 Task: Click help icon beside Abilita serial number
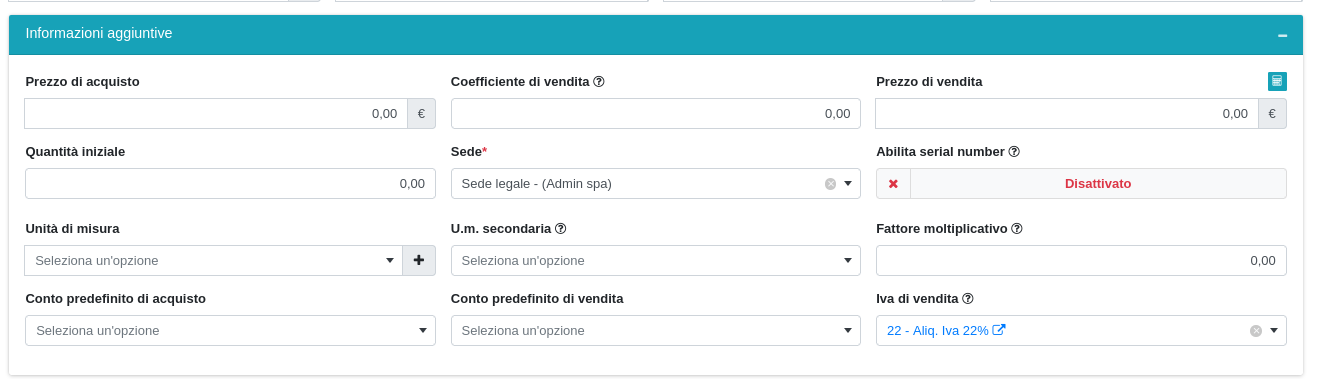point(1014,152)
